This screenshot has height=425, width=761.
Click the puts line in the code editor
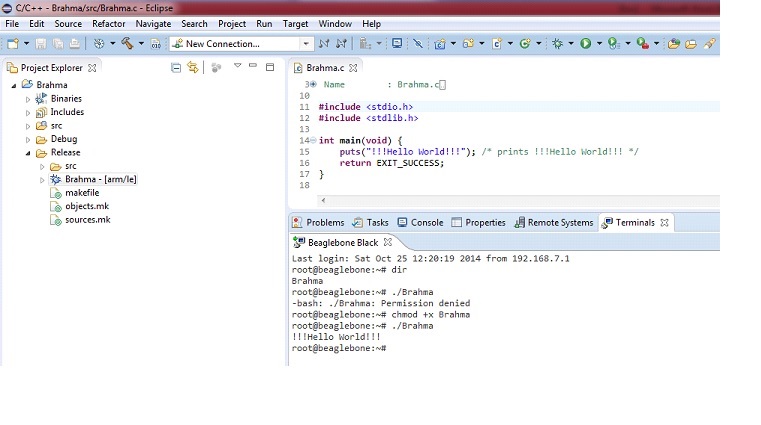489,152
